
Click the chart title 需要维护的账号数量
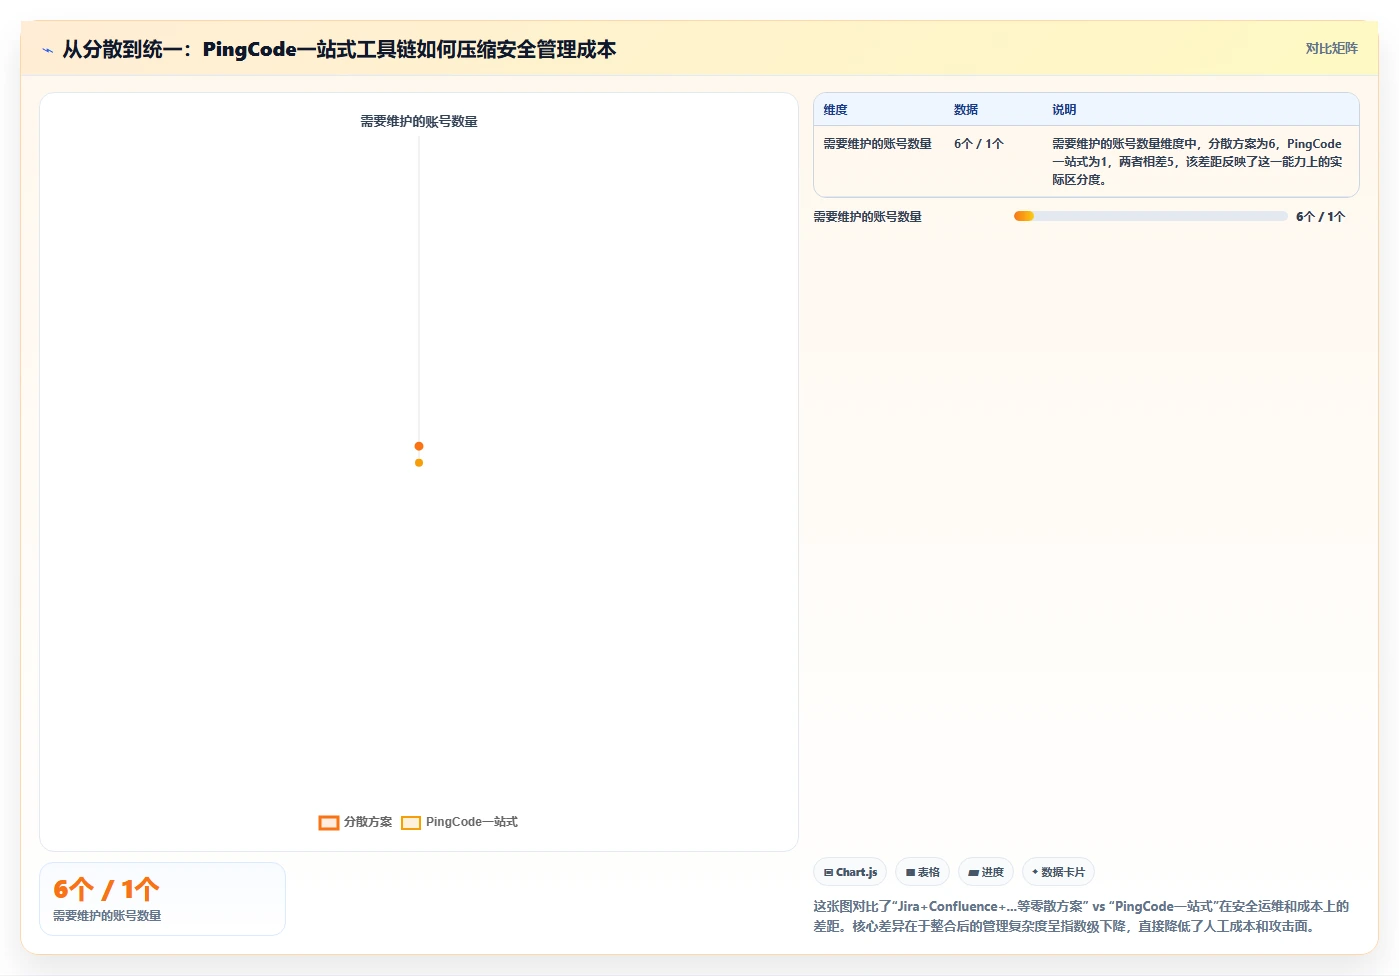(419, 121)
